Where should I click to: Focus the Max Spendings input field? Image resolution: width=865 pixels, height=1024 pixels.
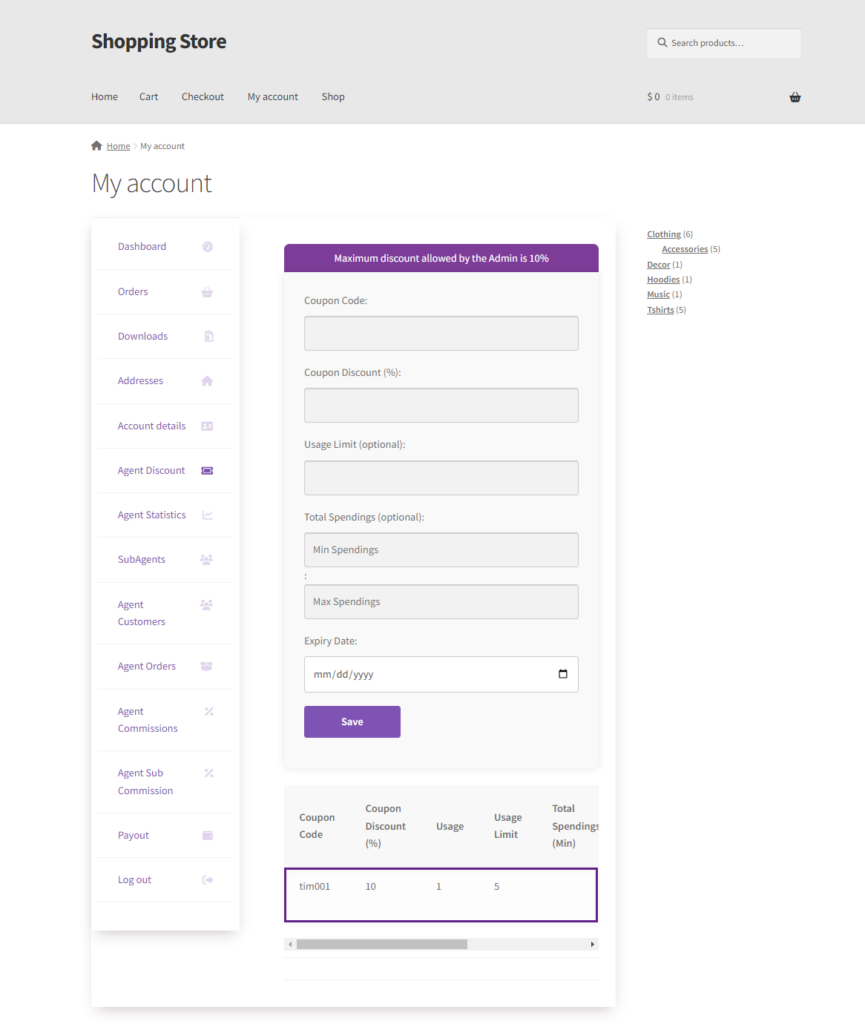tap(441, 601)
